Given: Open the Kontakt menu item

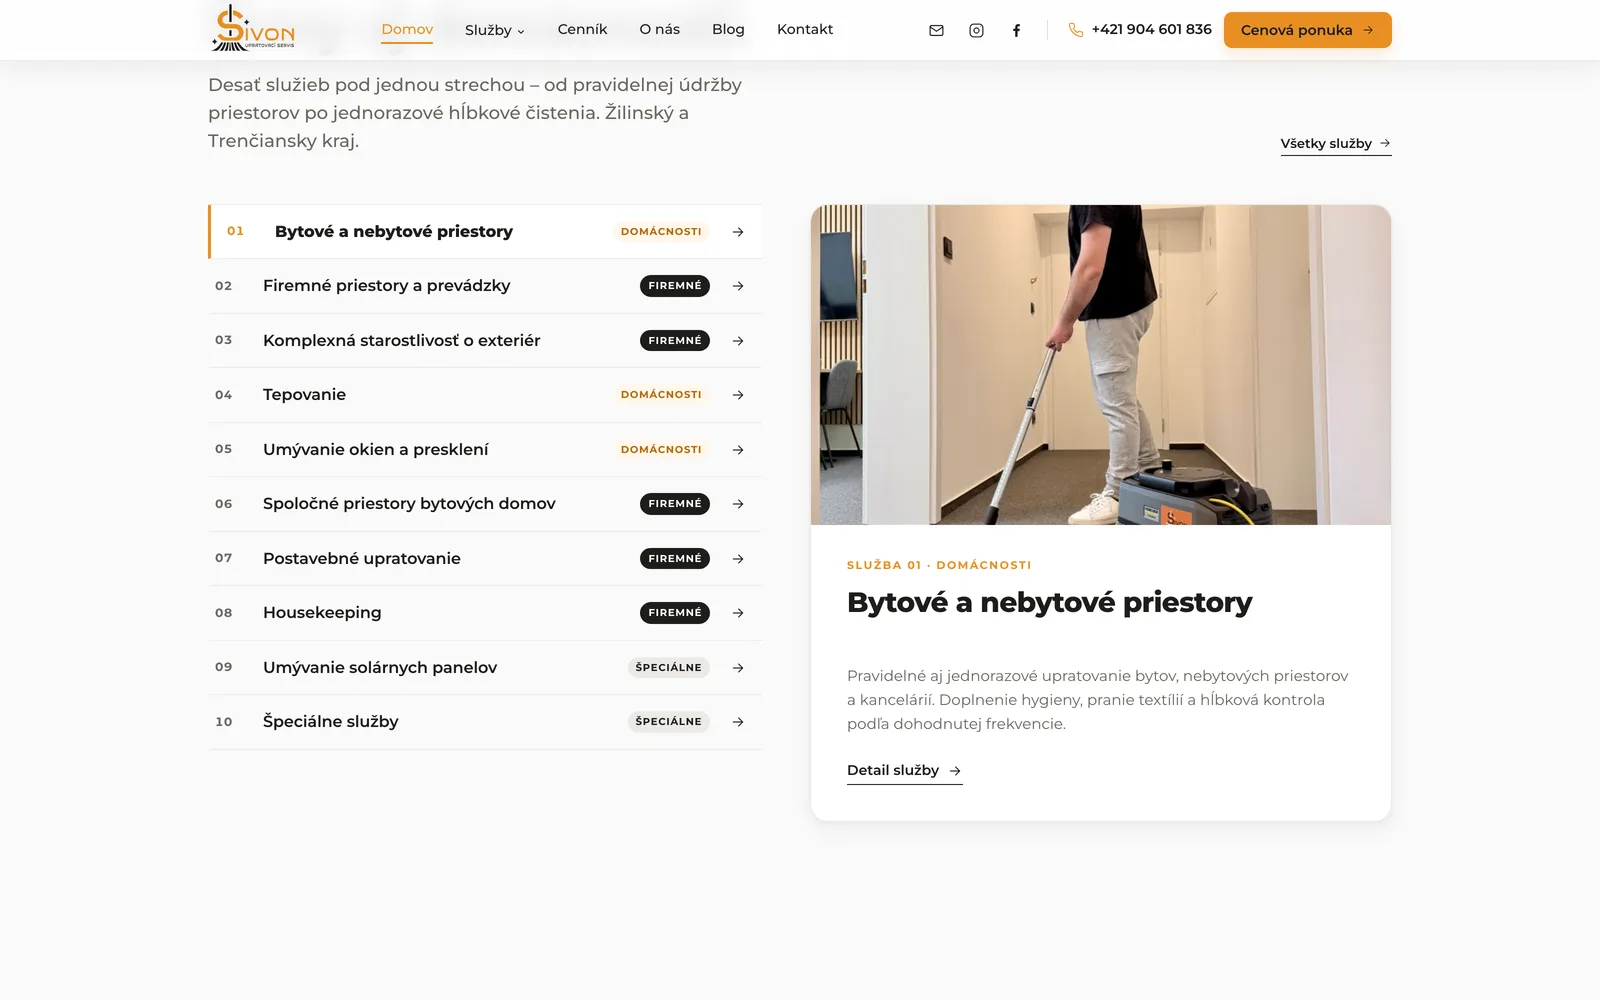Looking at the screenshot, I should tap(805, 30).
